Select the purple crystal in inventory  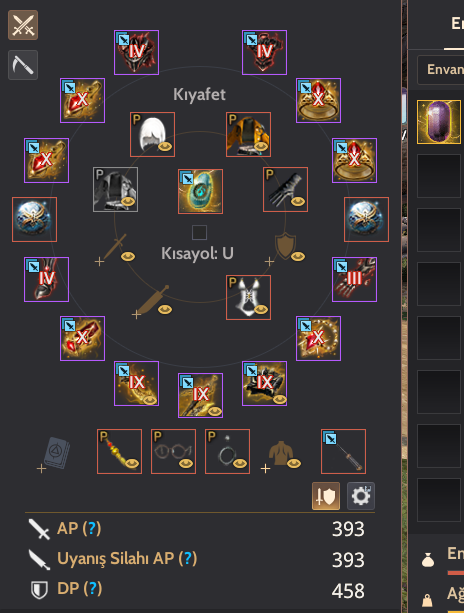[x=439, y=122]
